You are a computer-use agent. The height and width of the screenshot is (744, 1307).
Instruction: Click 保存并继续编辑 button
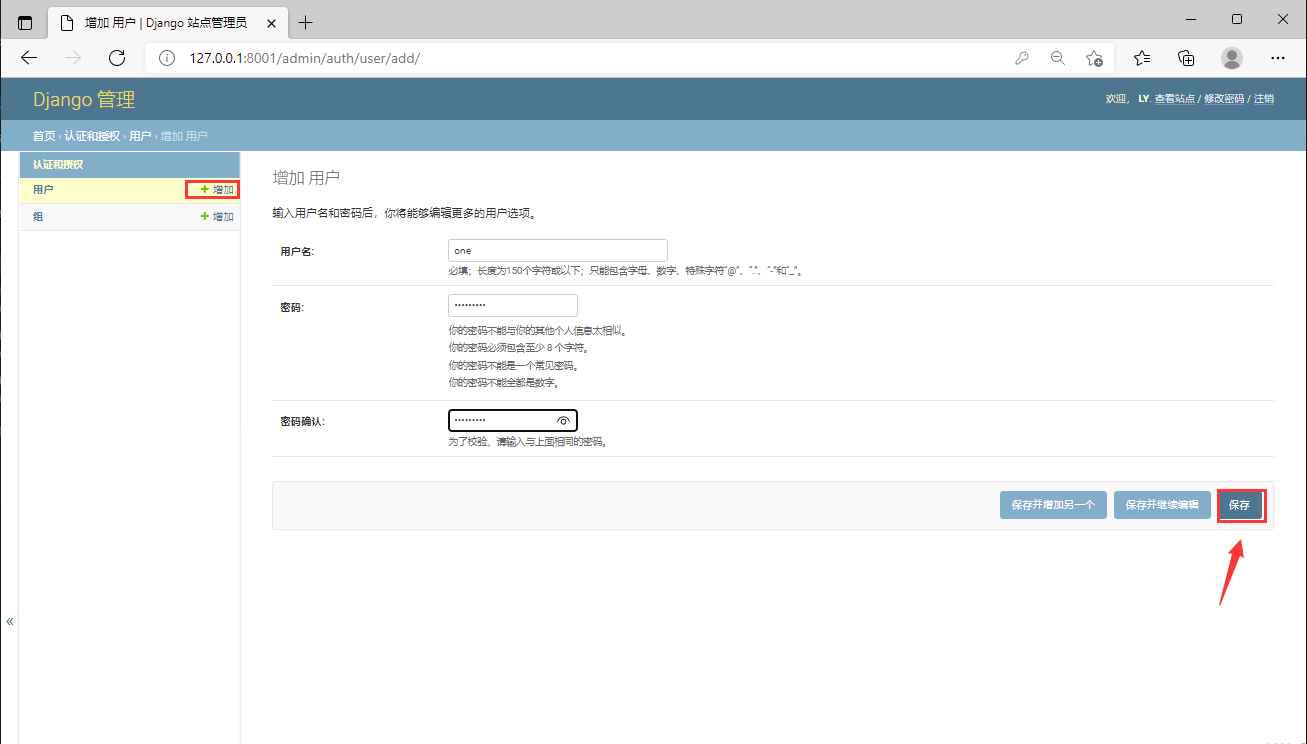pyautogui.click(x=1162, y=505)
